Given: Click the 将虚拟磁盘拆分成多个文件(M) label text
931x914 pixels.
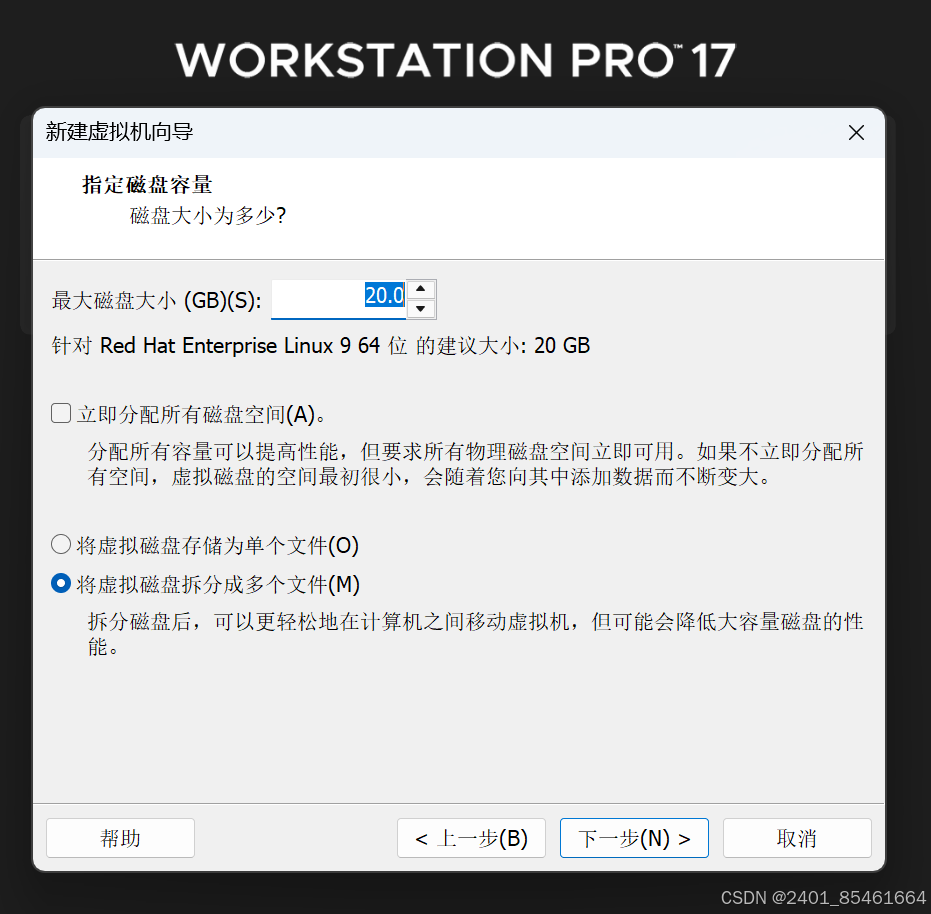Looking at the screenshot, I should pyautogui.click(x=218, y=584).
